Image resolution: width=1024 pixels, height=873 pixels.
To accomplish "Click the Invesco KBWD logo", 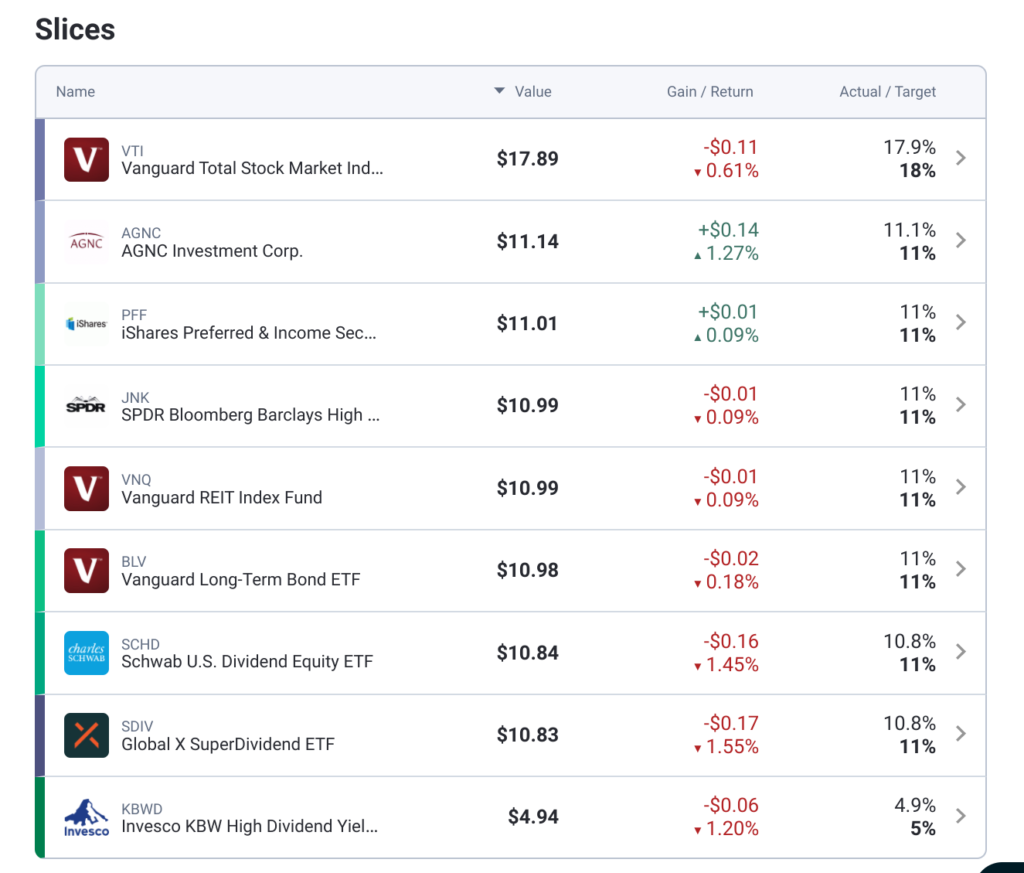I will [86, 817].
